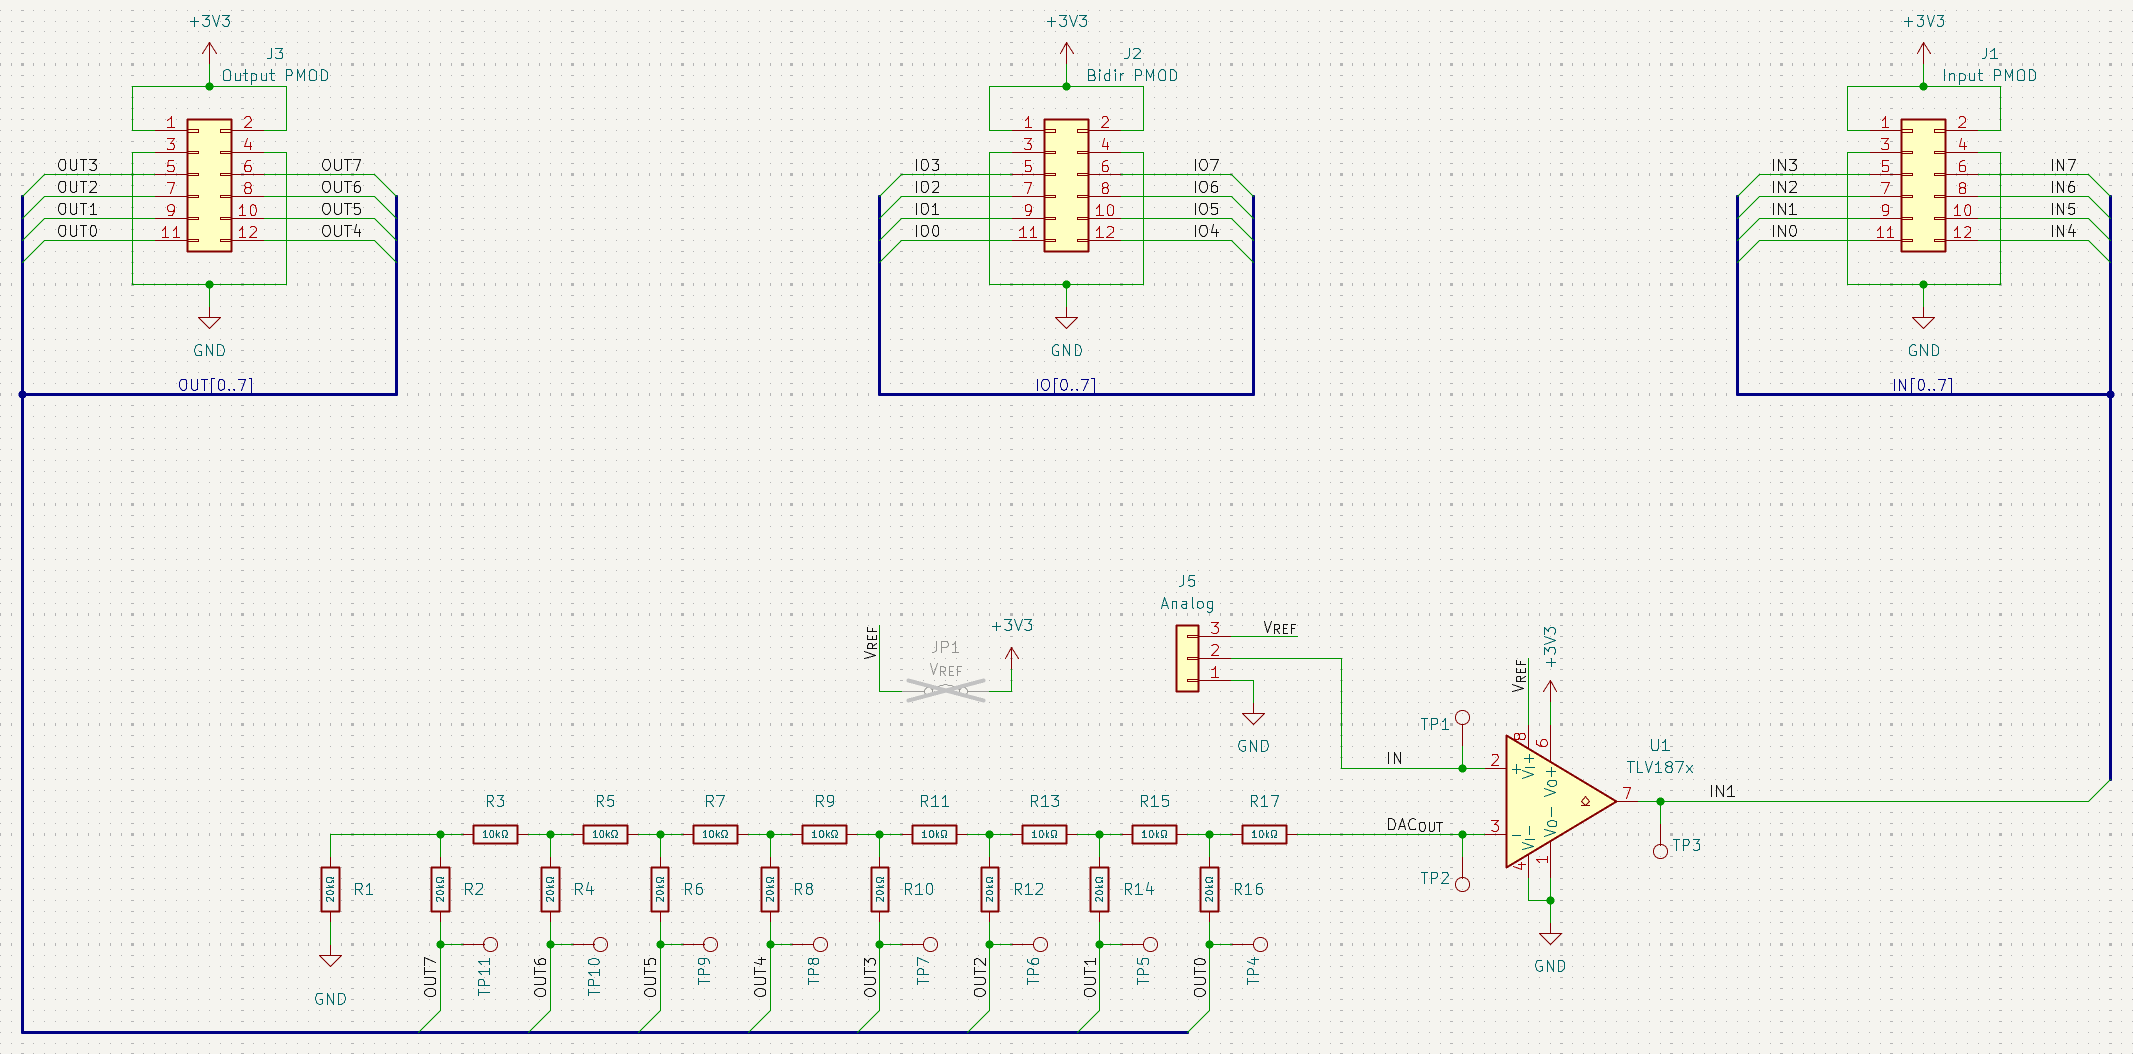Select resistor R8 20kΩ body
This screenshot has height=1054, width=2133.
(770, 889)
